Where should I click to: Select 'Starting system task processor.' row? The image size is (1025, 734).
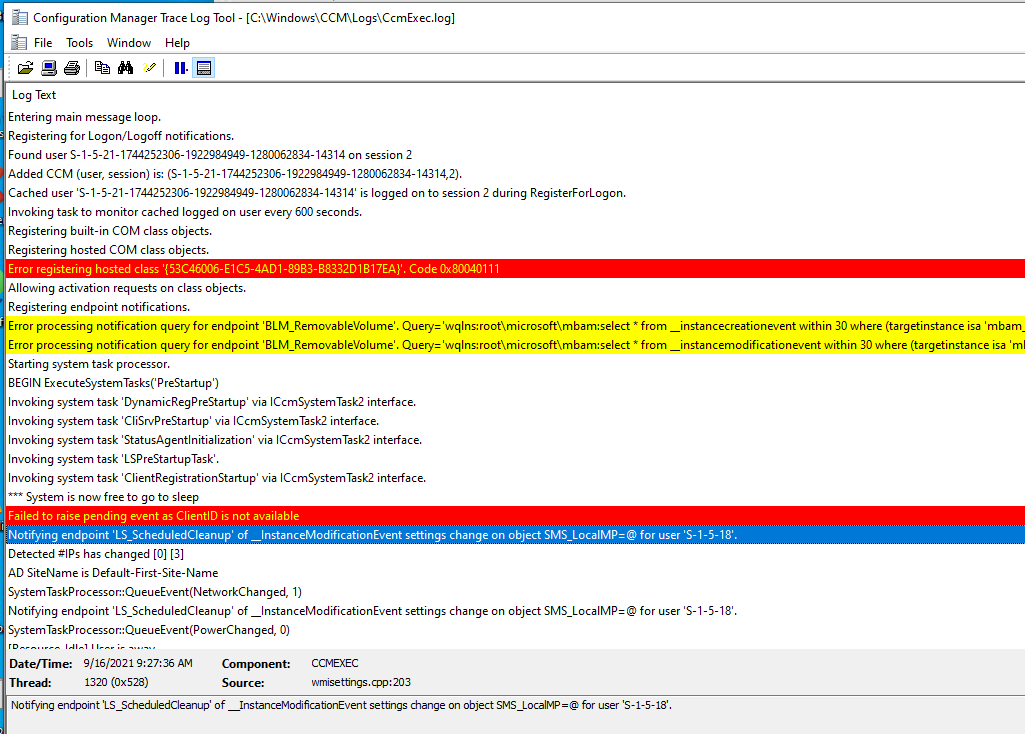(x=515, y=363)
